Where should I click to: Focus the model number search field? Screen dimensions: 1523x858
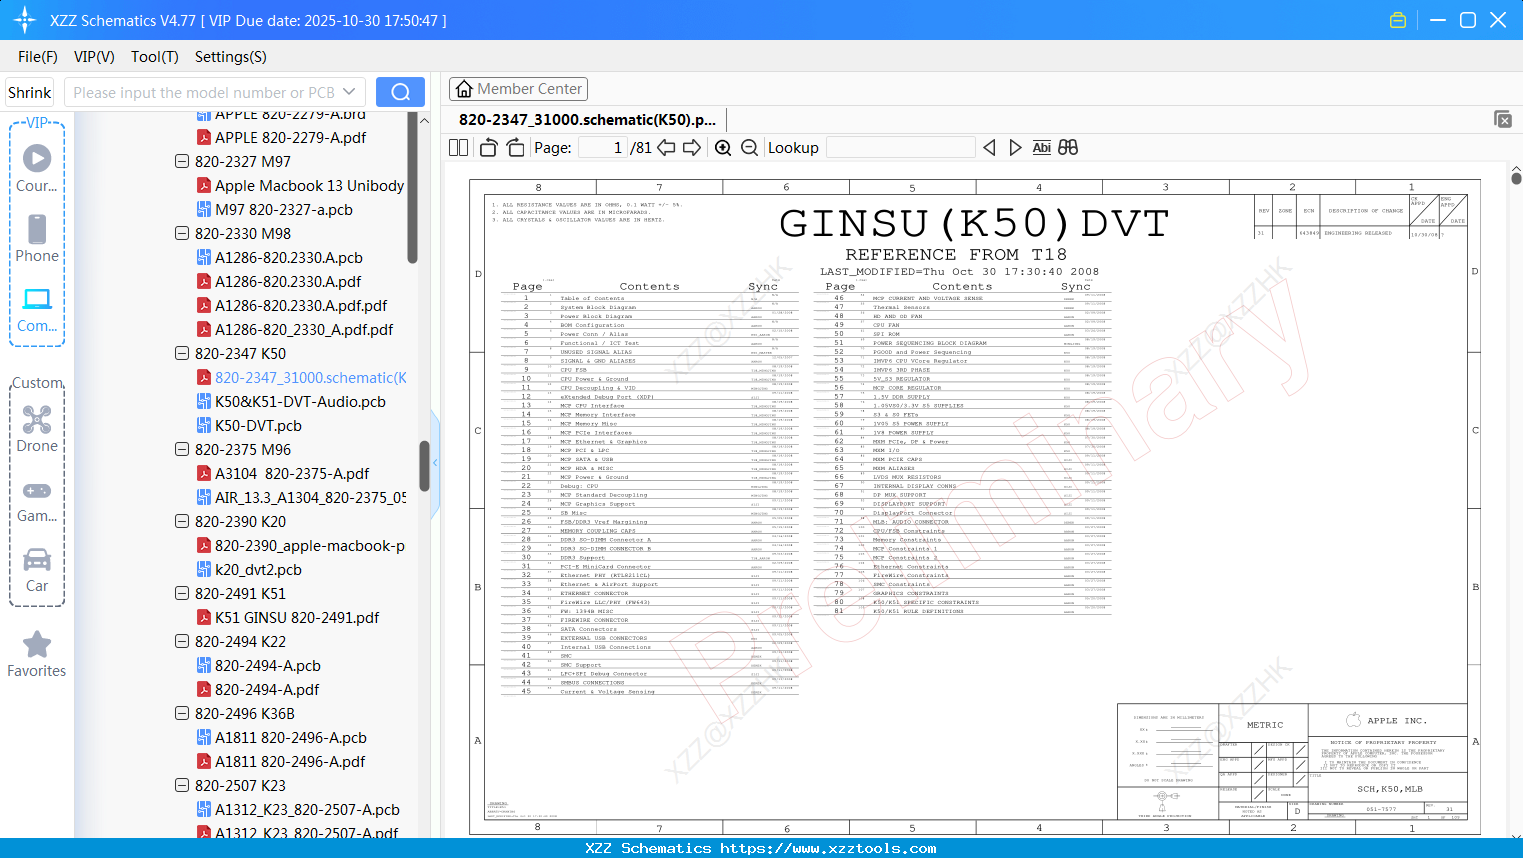tap(205, 92)
